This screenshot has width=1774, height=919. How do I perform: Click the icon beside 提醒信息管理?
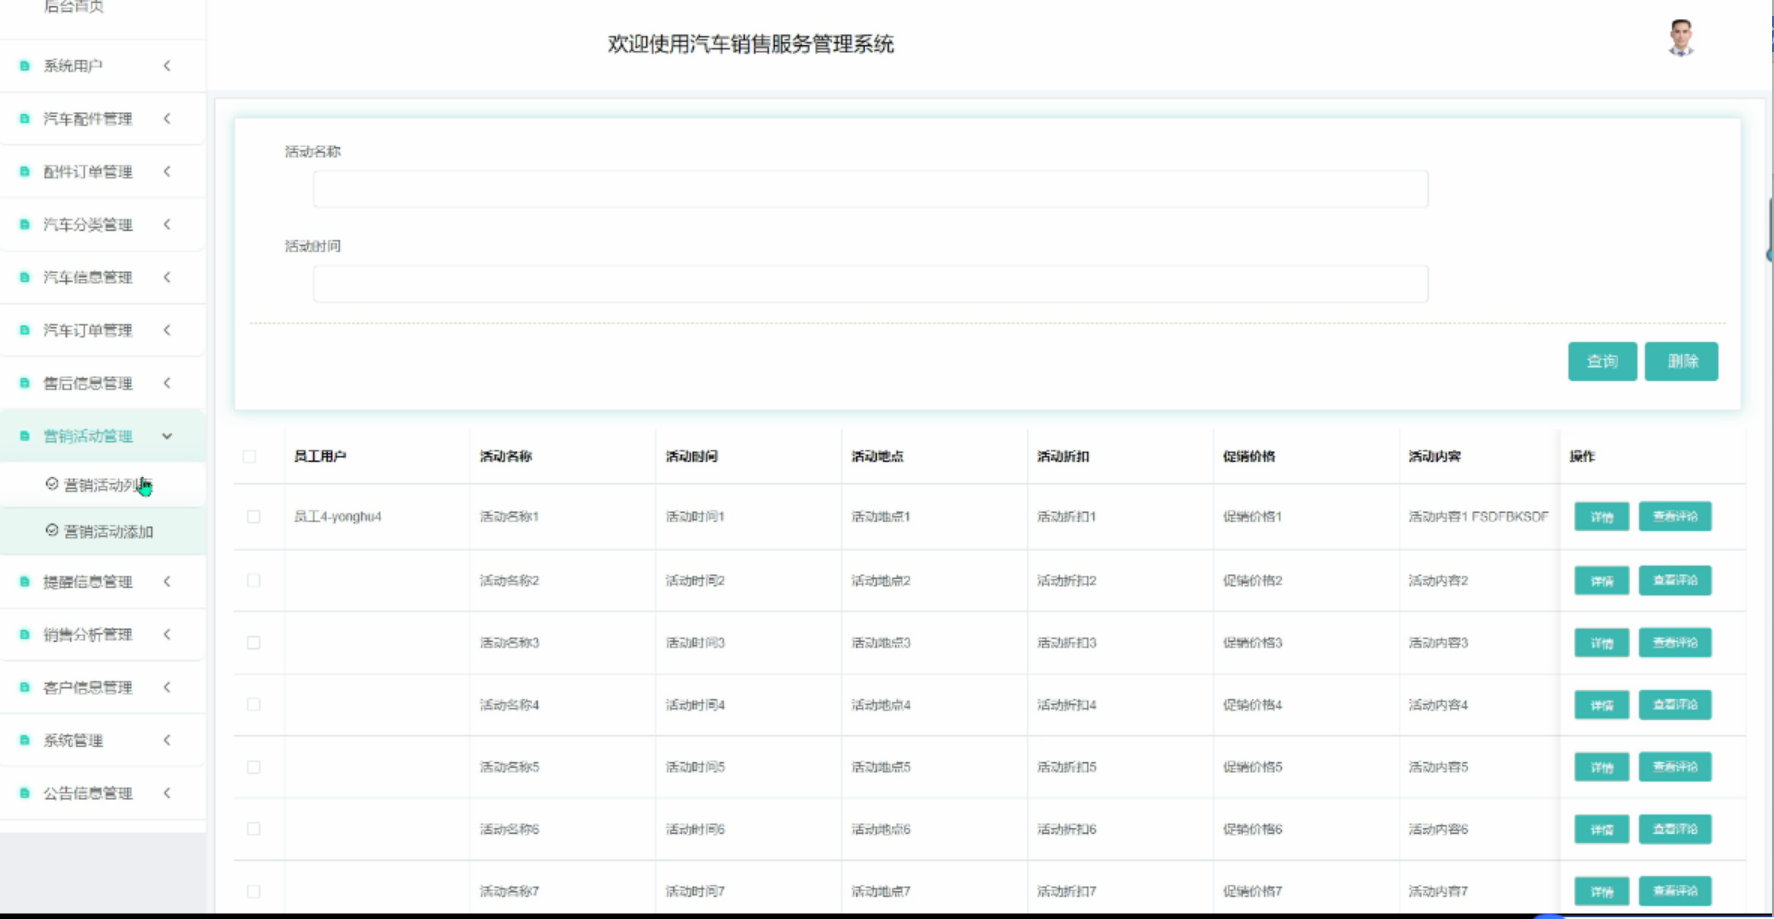coord(25,582)
